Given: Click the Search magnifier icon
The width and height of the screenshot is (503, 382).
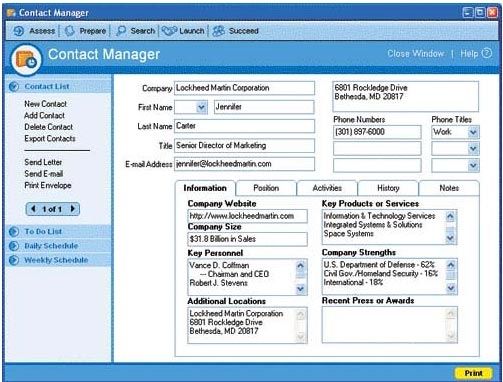Looking at the screenshot, I should 121,31.
